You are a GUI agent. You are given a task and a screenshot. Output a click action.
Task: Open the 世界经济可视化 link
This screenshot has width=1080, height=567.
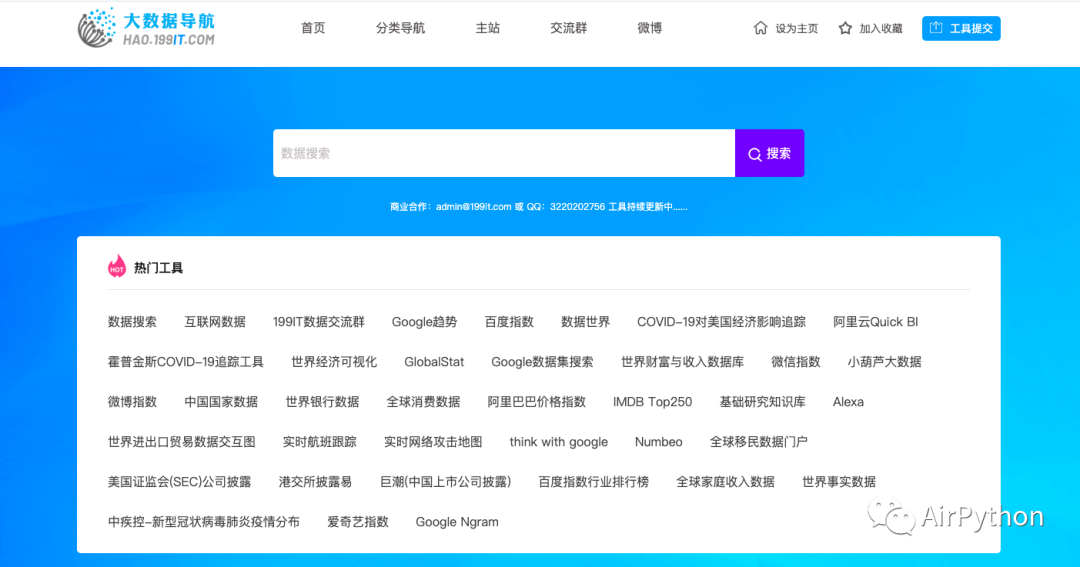(x=334, y=362)
